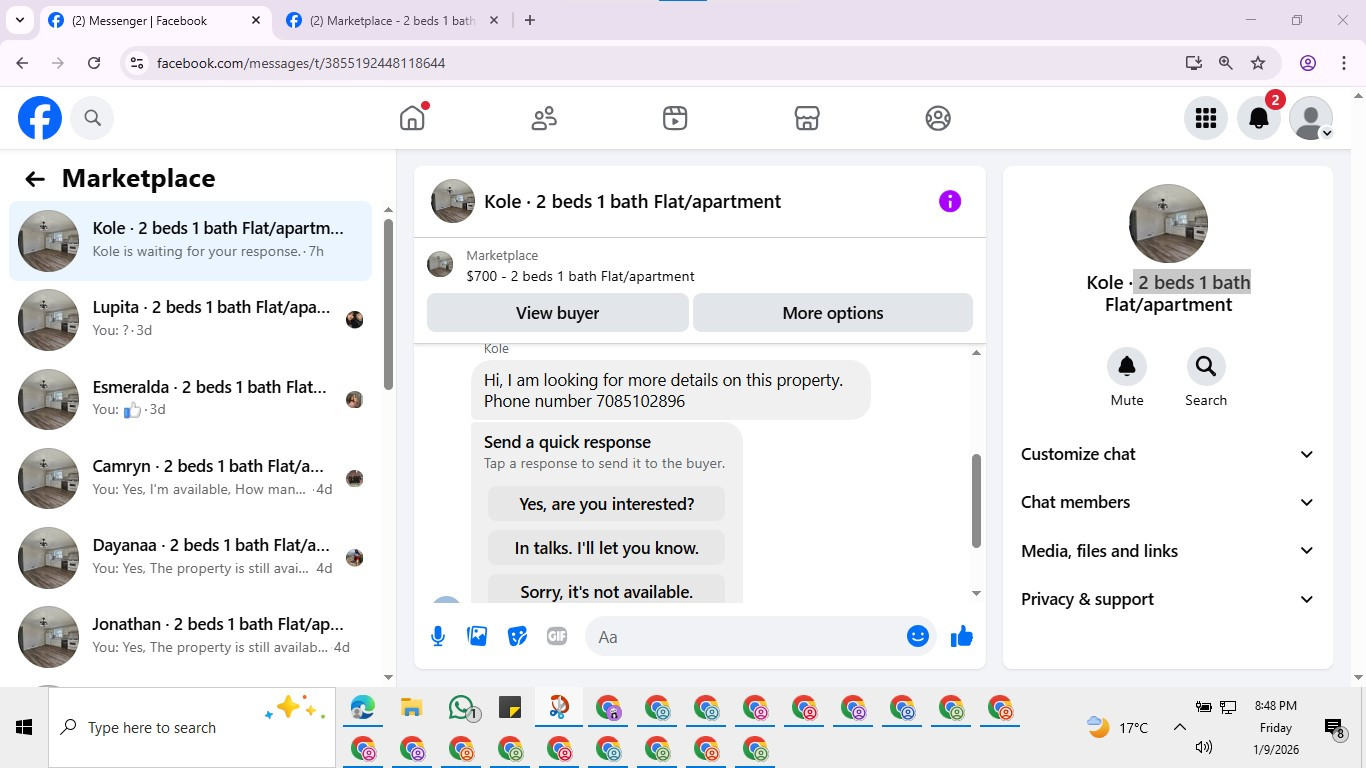The image size is (1366, 768).
Task: Open the Chrome profile icon
Action: 1308,63
